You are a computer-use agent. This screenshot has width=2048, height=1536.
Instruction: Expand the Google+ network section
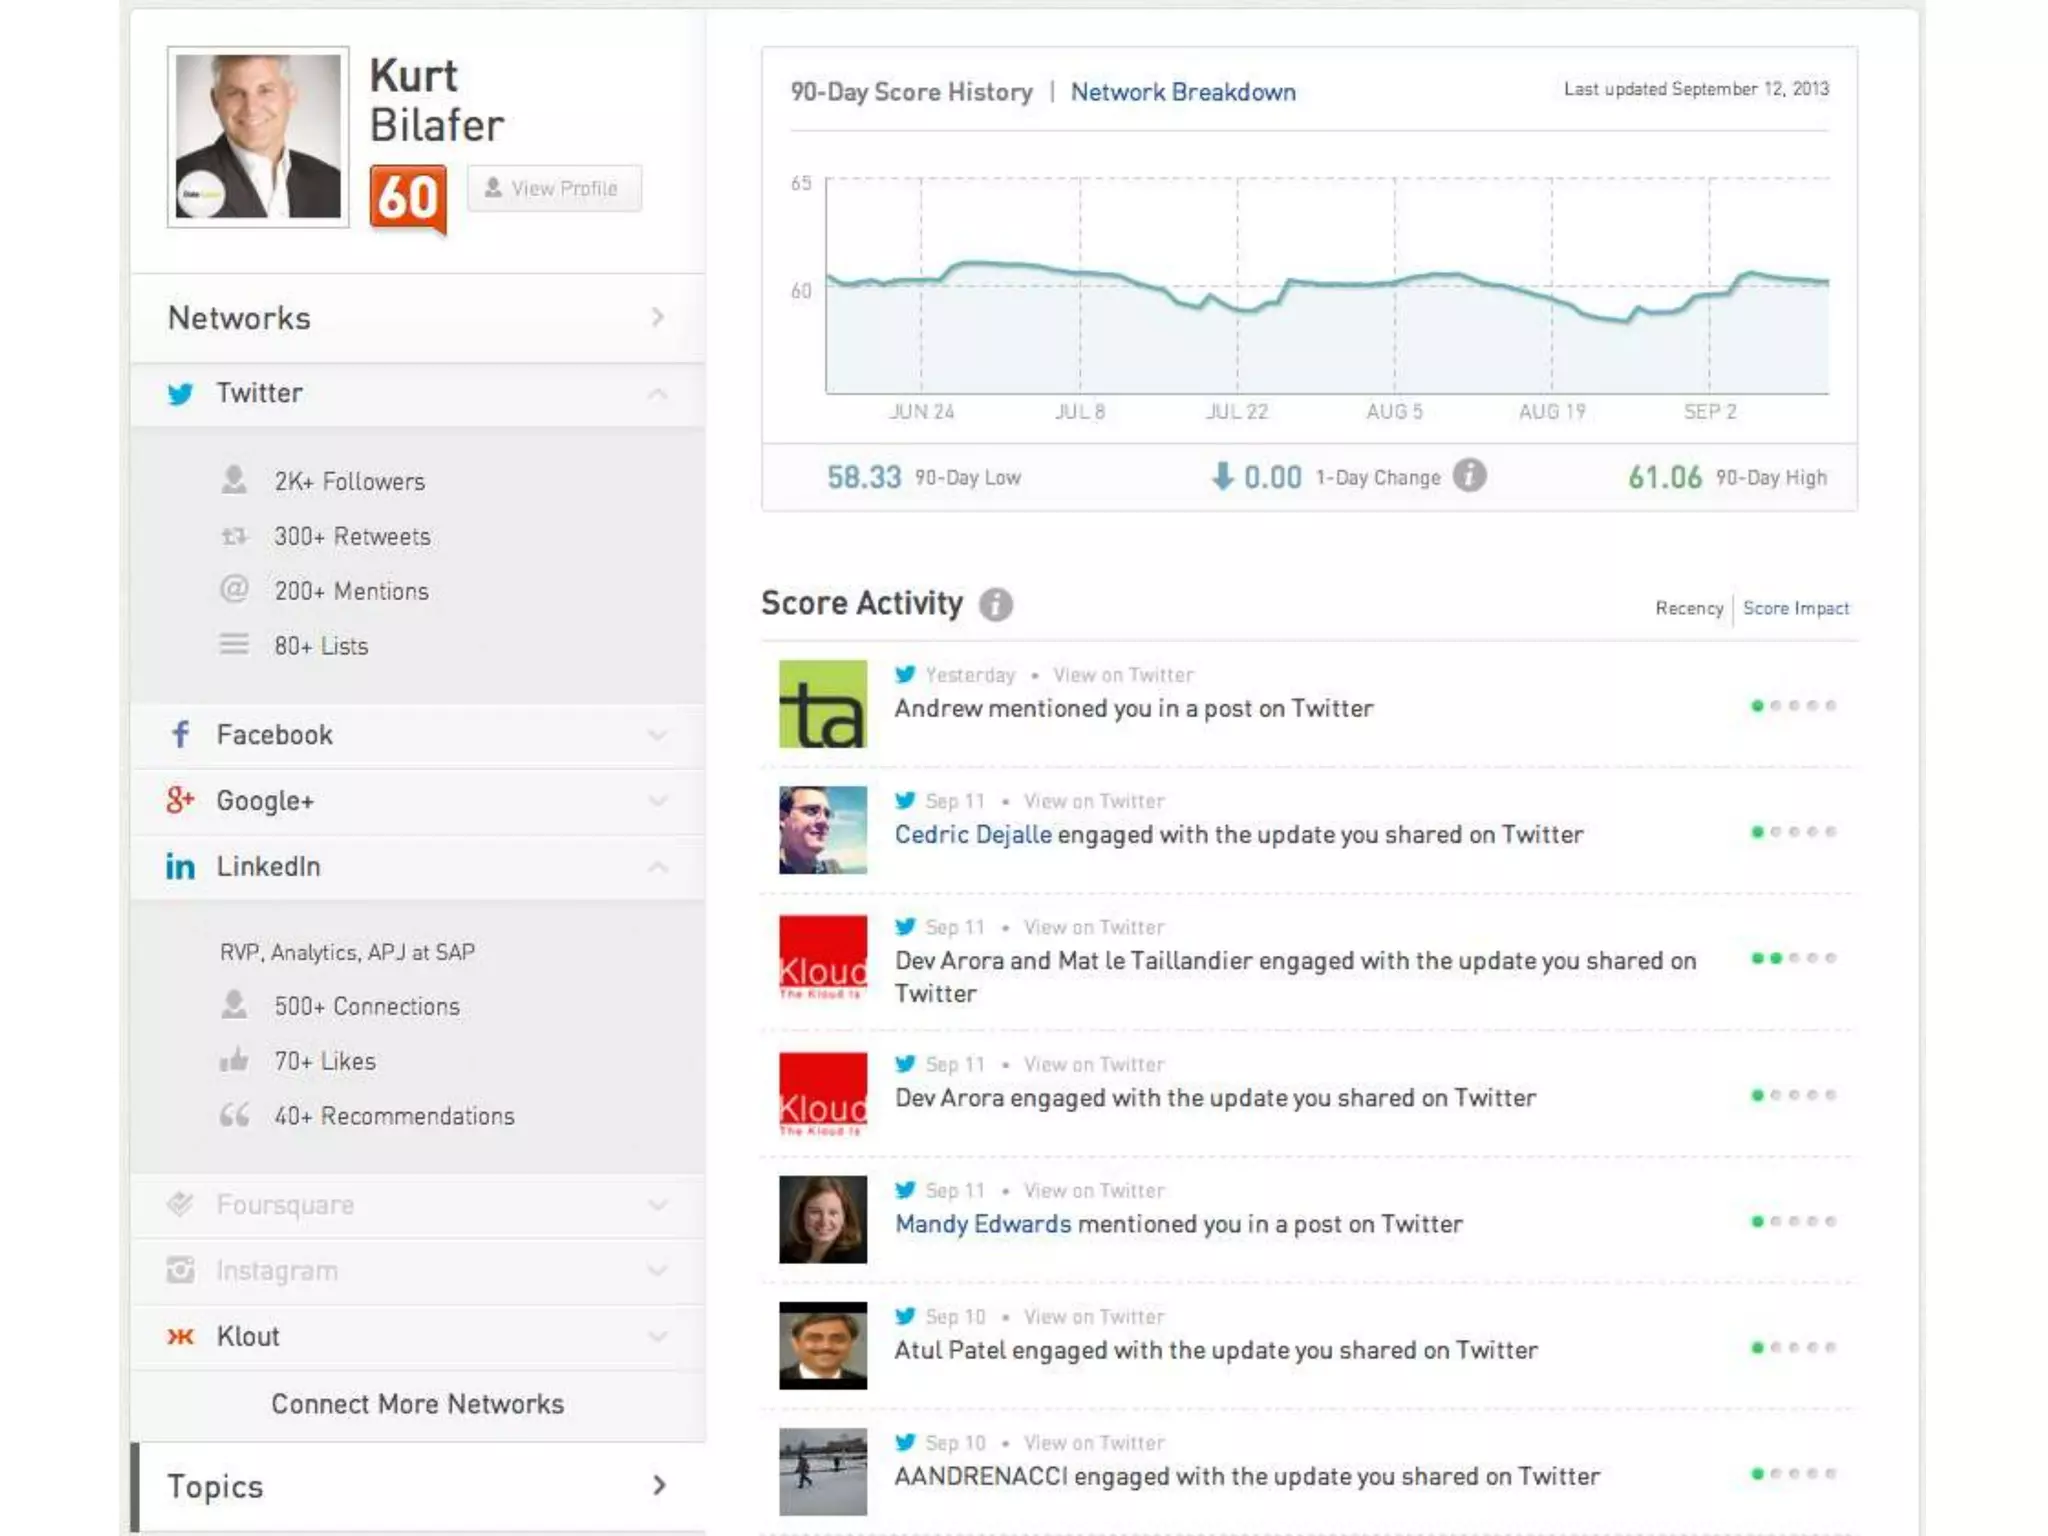pyautogui.click(x=657, y=801)
